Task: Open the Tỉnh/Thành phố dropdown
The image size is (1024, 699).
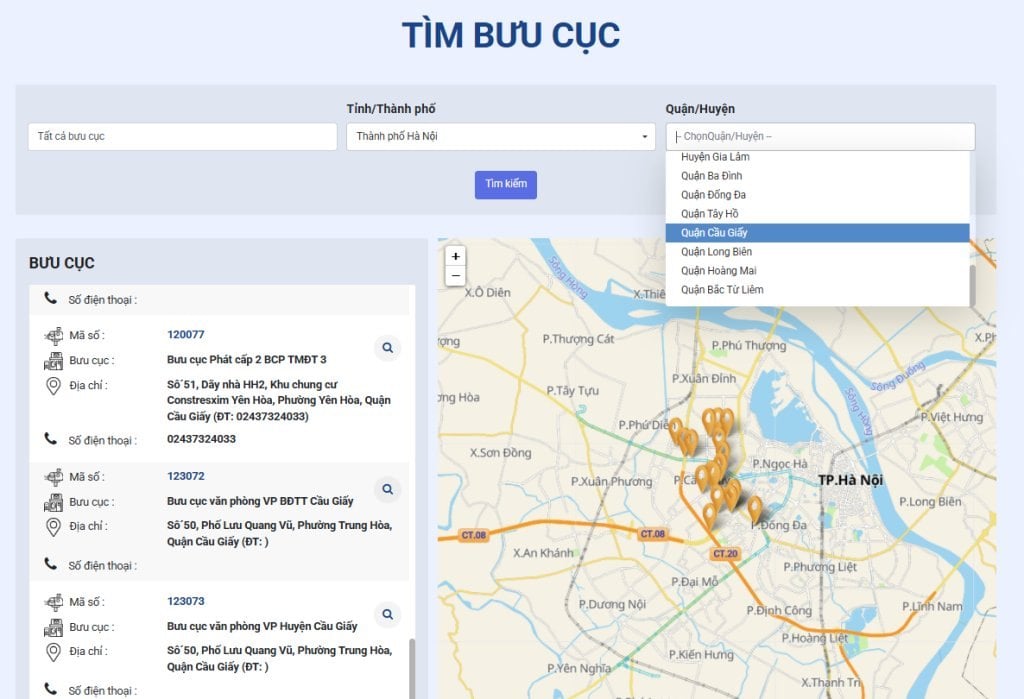Action: 500,136
